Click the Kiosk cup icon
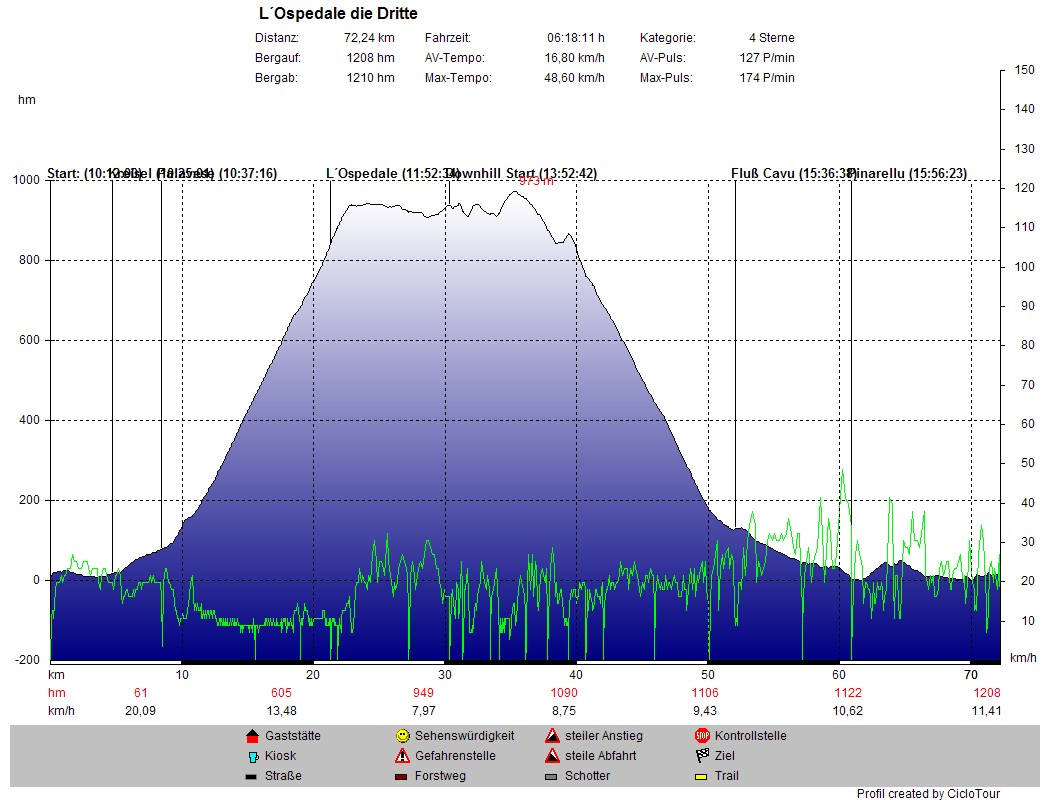 tap(252, 756)
